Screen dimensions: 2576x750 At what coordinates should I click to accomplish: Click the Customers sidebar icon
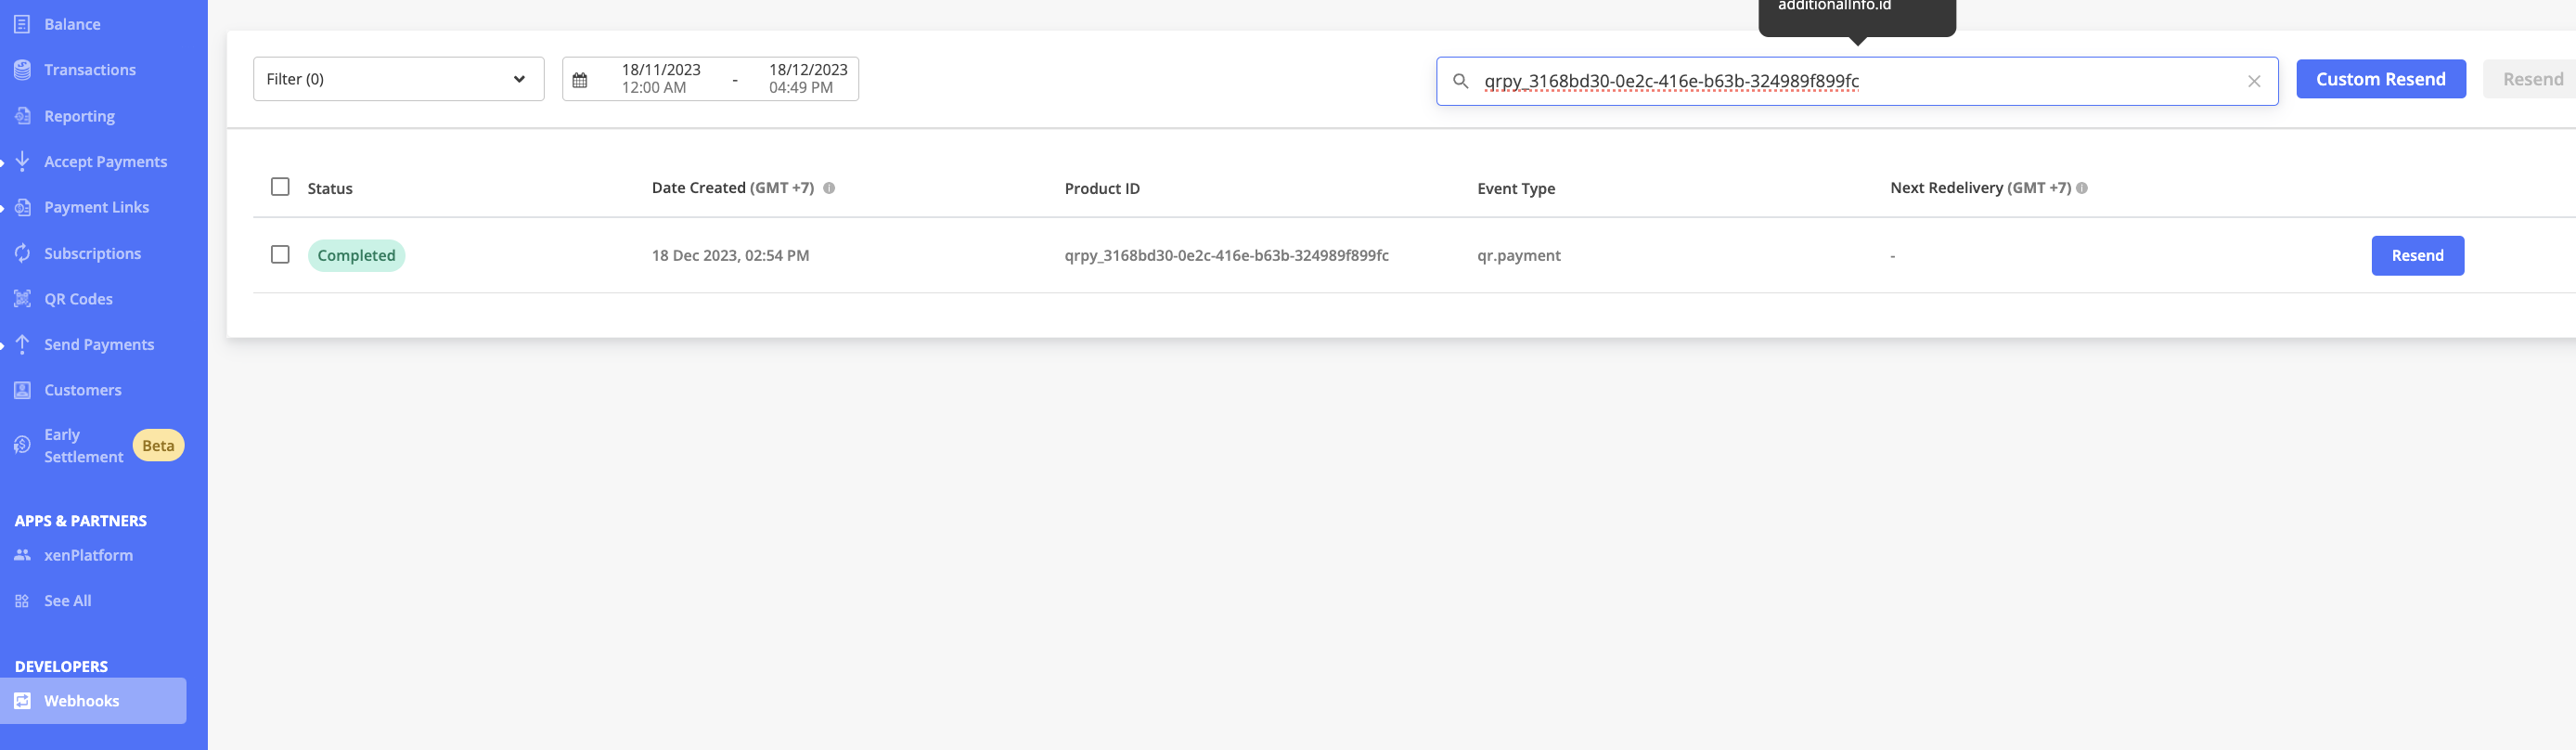[22, 390]
